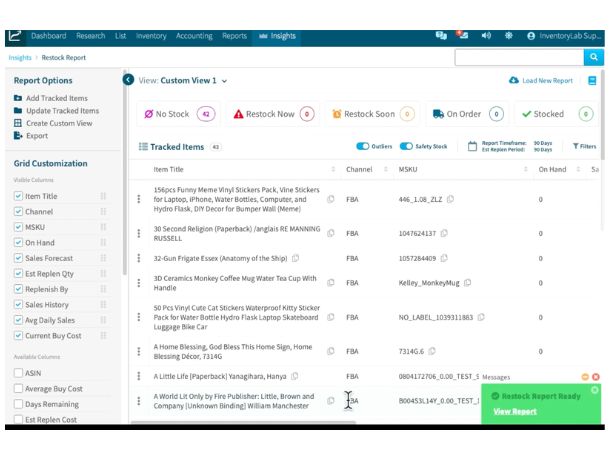
Task: Open the chat translation icon in header
Action: (441, 36)
